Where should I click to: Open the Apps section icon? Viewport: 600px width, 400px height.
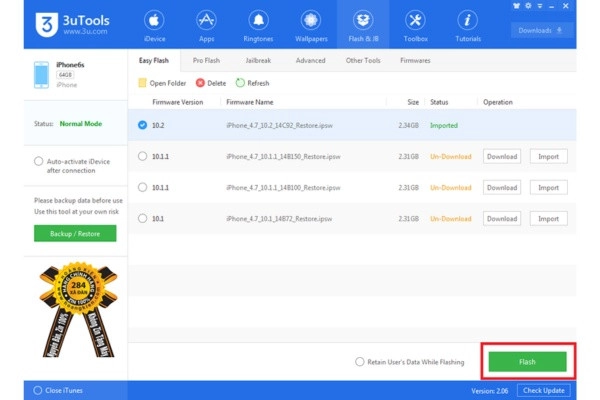pos(207,21)
